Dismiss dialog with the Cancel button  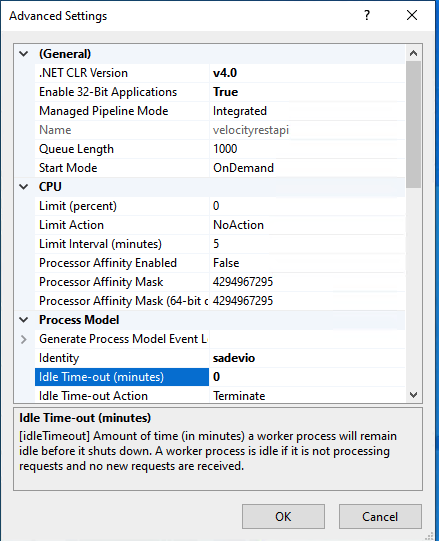pos(380,517)
